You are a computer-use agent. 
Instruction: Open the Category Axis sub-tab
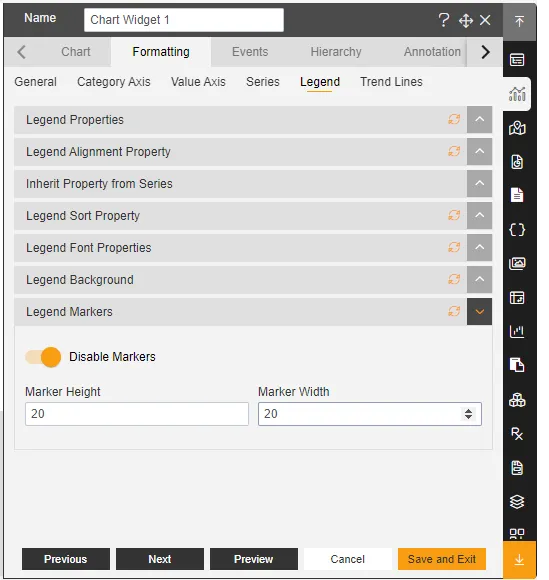tap(114, 82)
